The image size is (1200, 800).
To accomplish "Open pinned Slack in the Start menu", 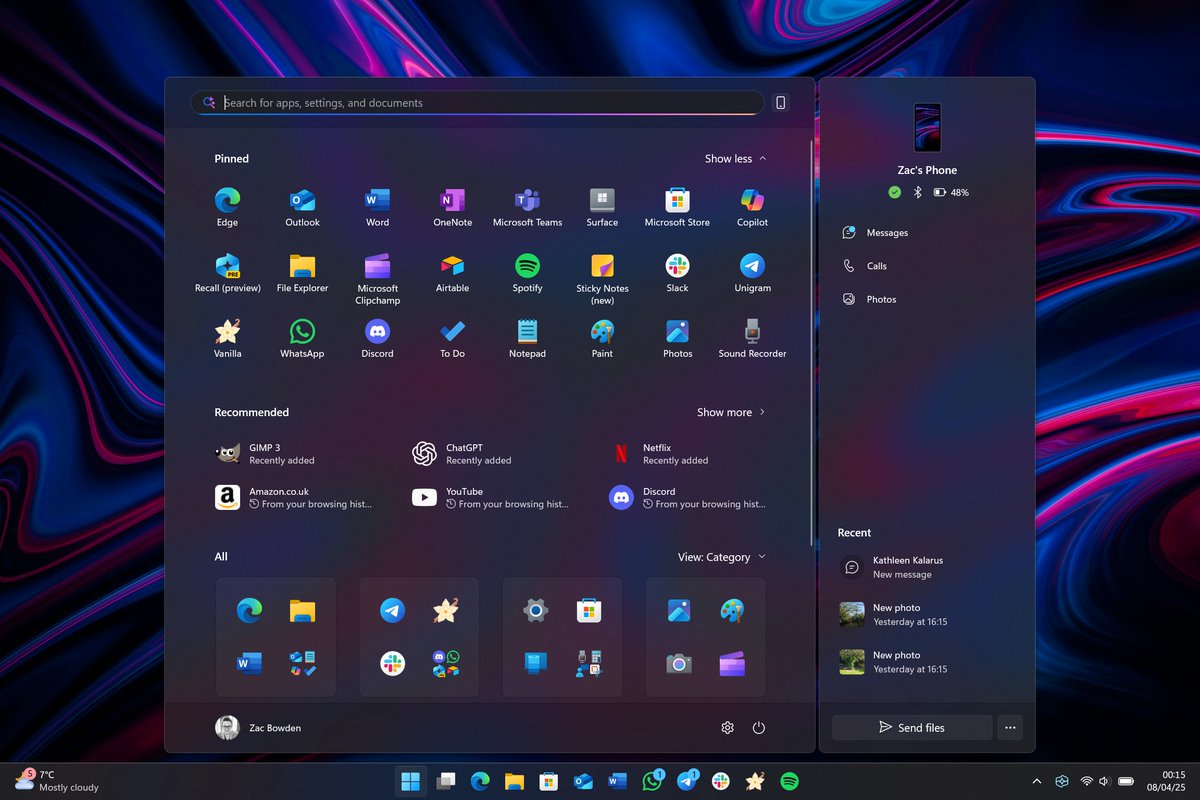I will [x=677, y=273].
